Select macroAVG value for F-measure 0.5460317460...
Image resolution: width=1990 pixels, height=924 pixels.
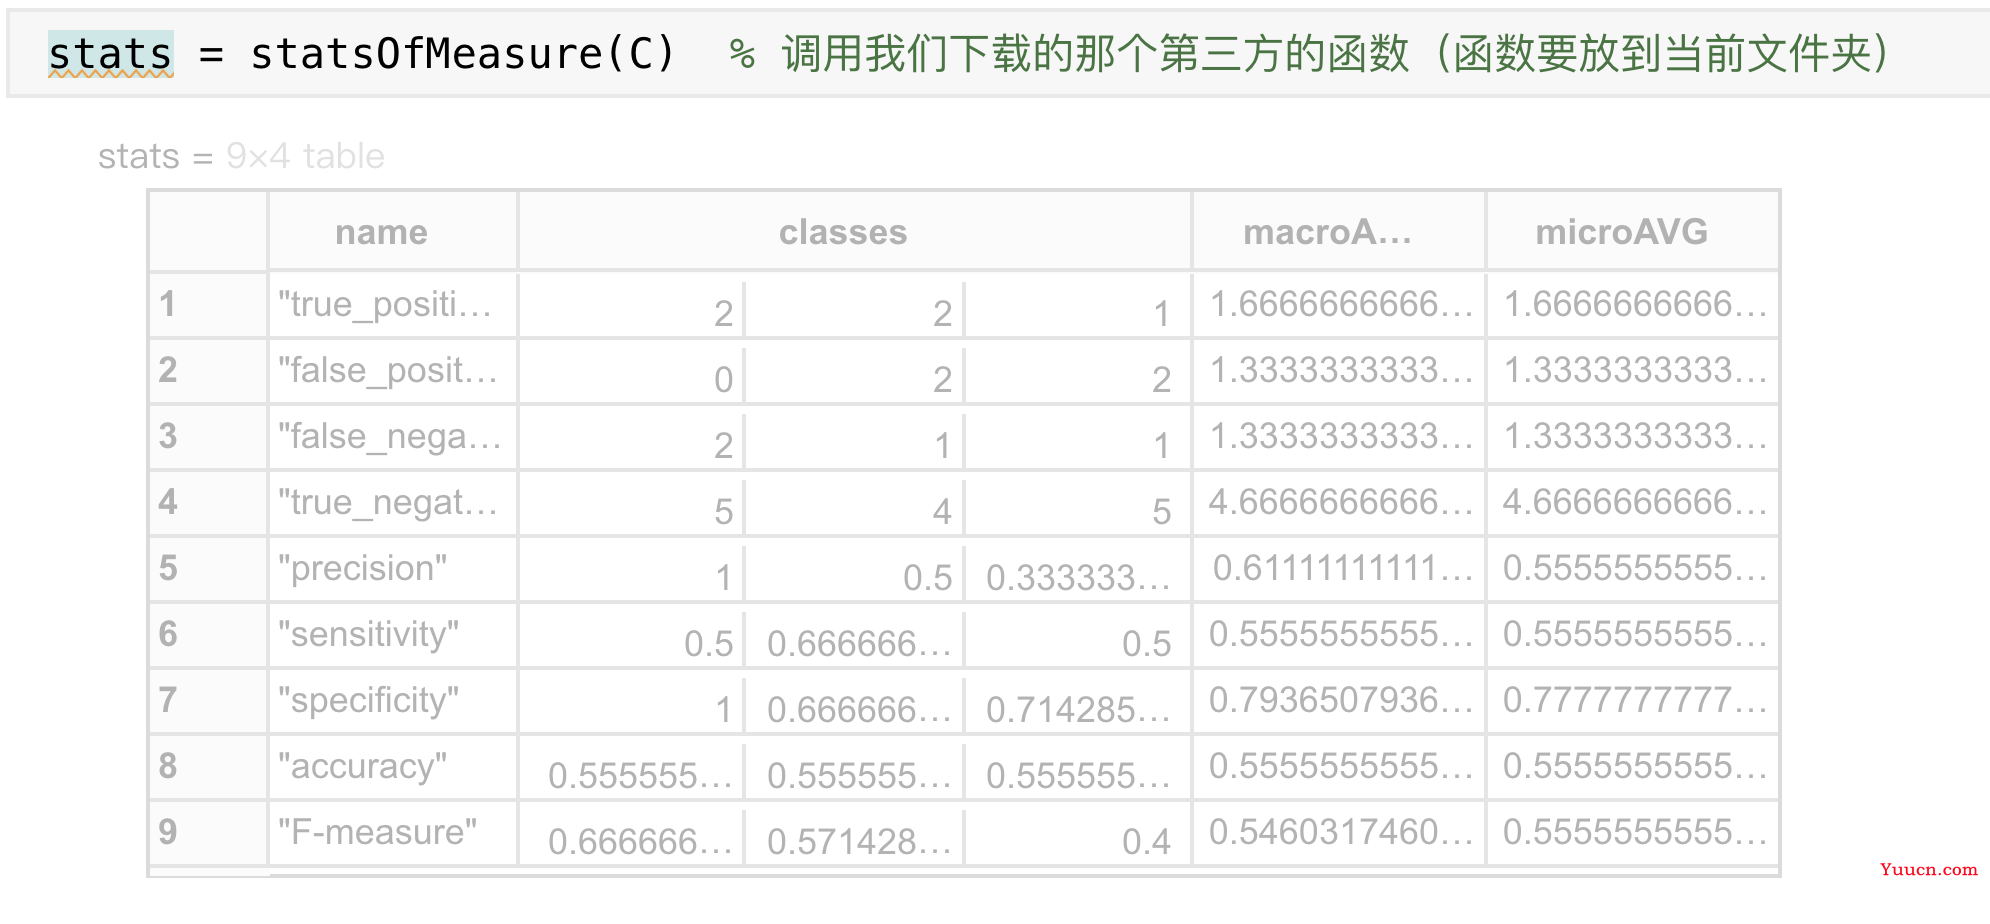pos(1339,832)
